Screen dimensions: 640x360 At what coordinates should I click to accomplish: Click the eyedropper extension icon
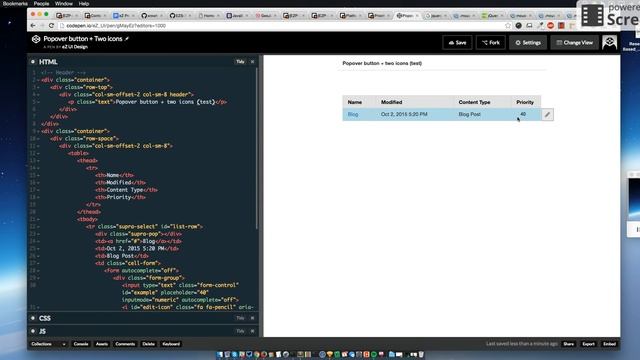pos(540,25)
